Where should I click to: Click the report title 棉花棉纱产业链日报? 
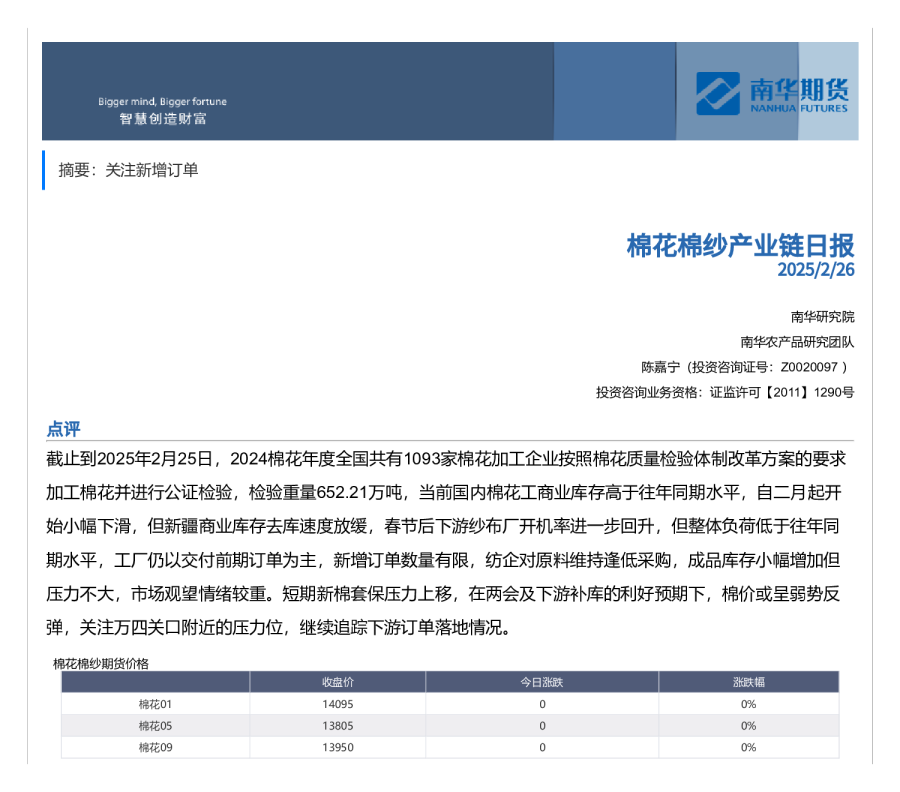coord(740,245)
